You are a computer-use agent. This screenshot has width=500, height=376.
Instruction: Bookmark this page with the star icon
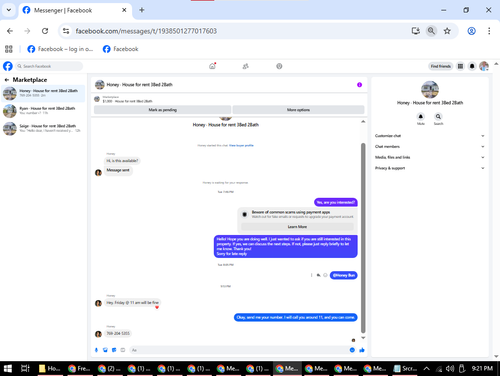pos(447,31)
